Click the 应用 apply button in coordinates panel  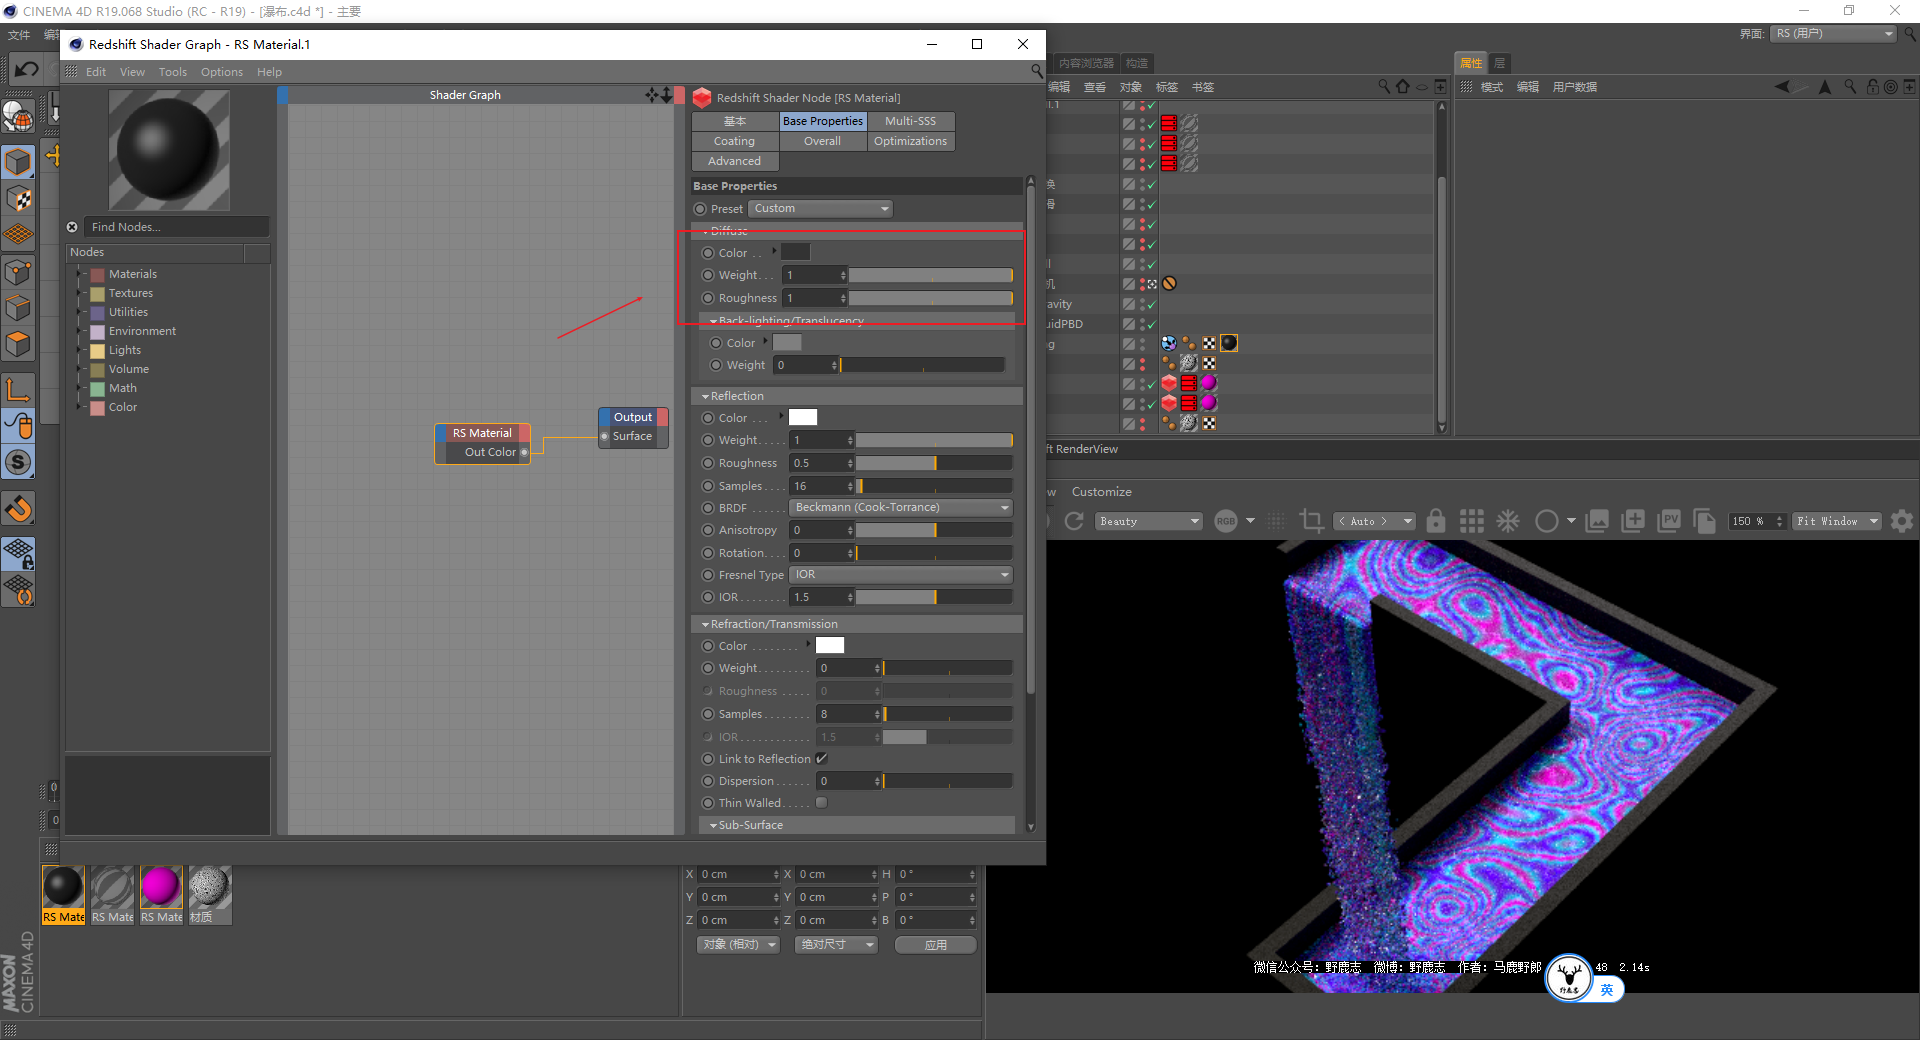tap(936, 944)
